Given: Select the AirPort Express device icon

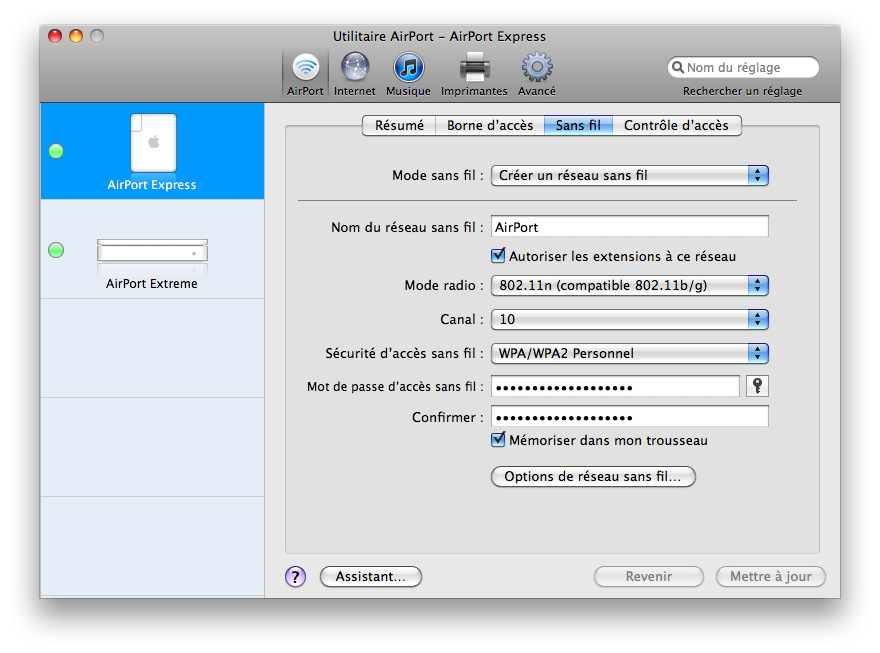Looking at the screenshot, I should point(153,142).
